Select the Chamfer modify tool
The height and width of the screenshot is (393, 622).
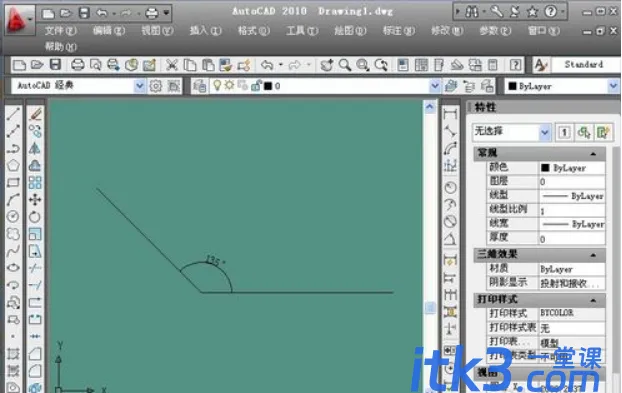pyautogui.click(x=35, y=353)
